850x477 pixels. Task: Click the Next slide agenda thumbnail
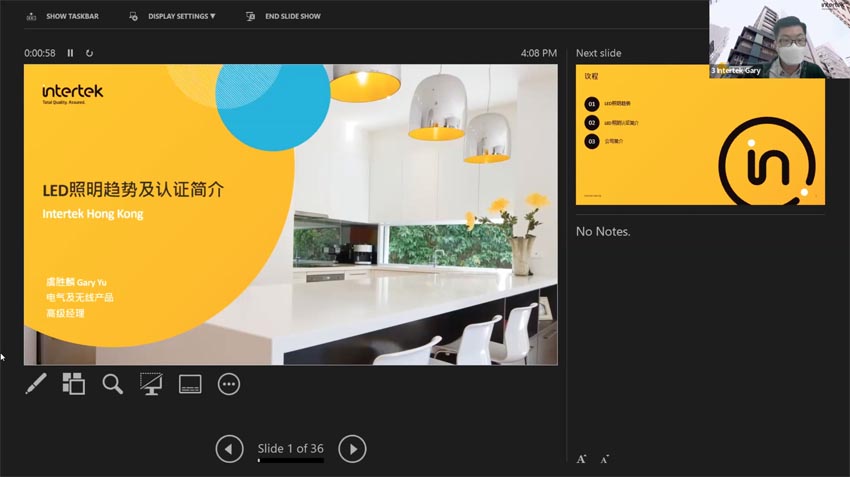[x=700, y=135]
